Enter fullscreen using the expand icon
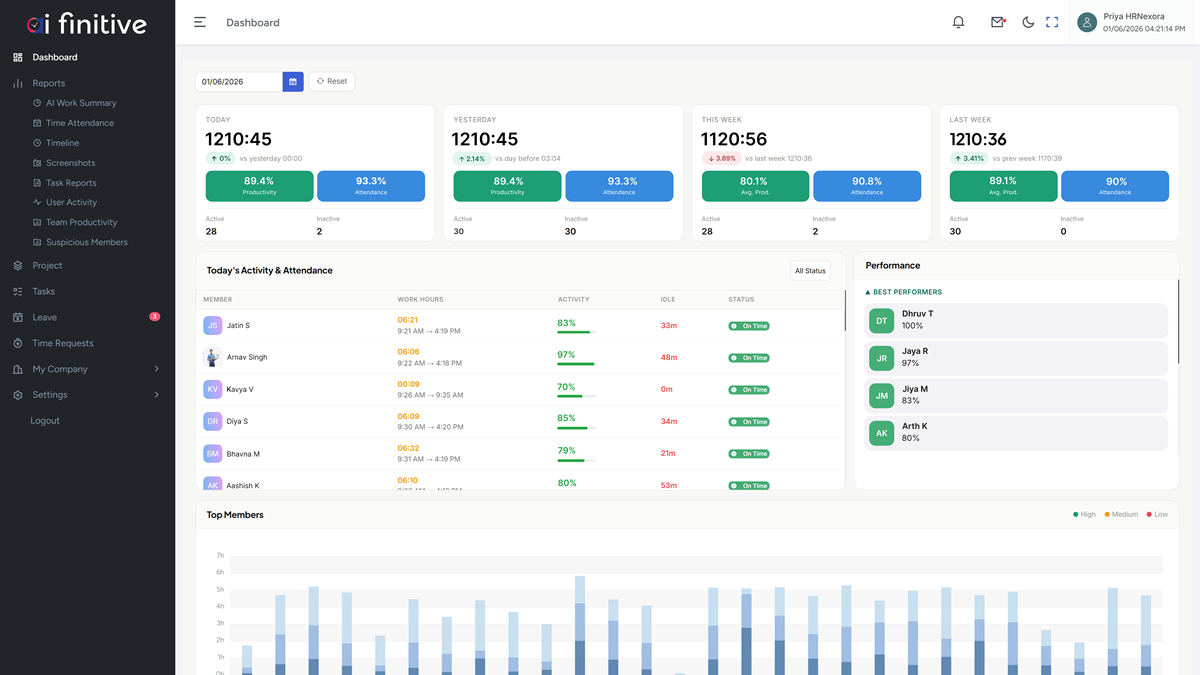Image resolution: width=1200 pixels, height=675 pixels. (1052, 22)
